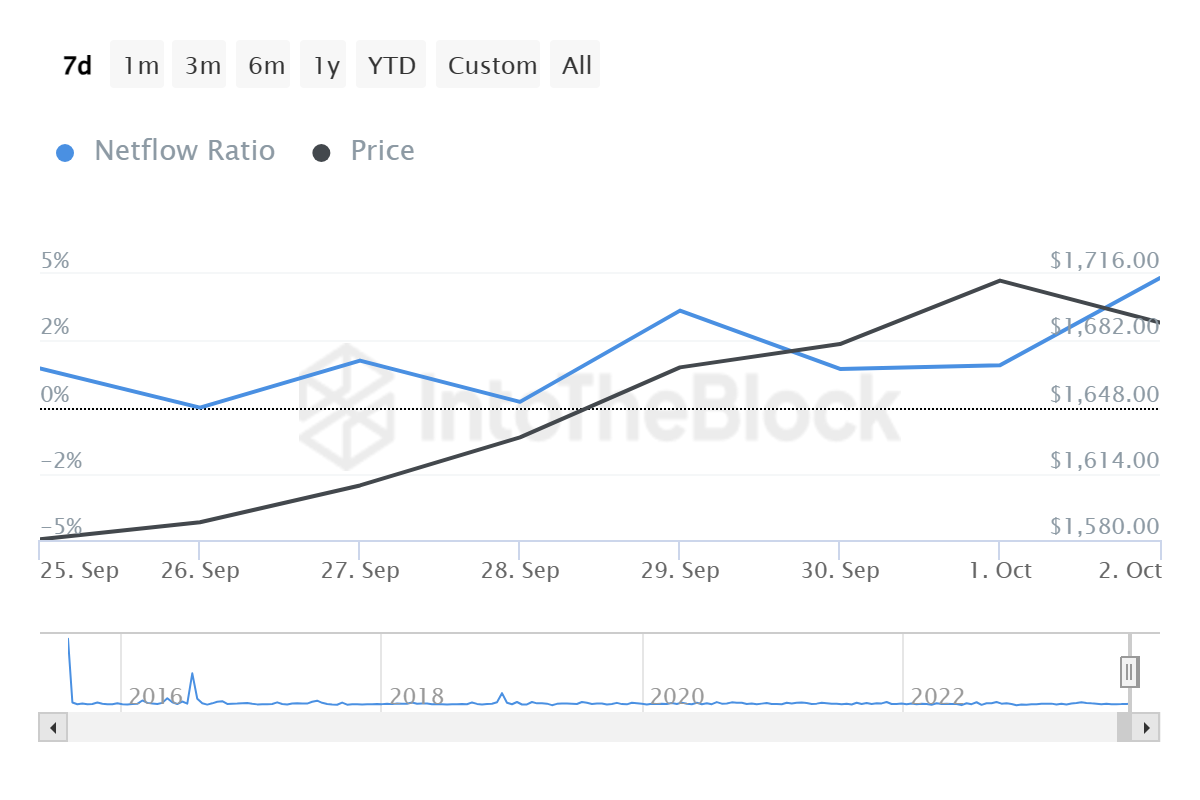The height and width of the screenshot is (800, 1200).
Task: Open the Custom date range picker
Action: [492, 66]
